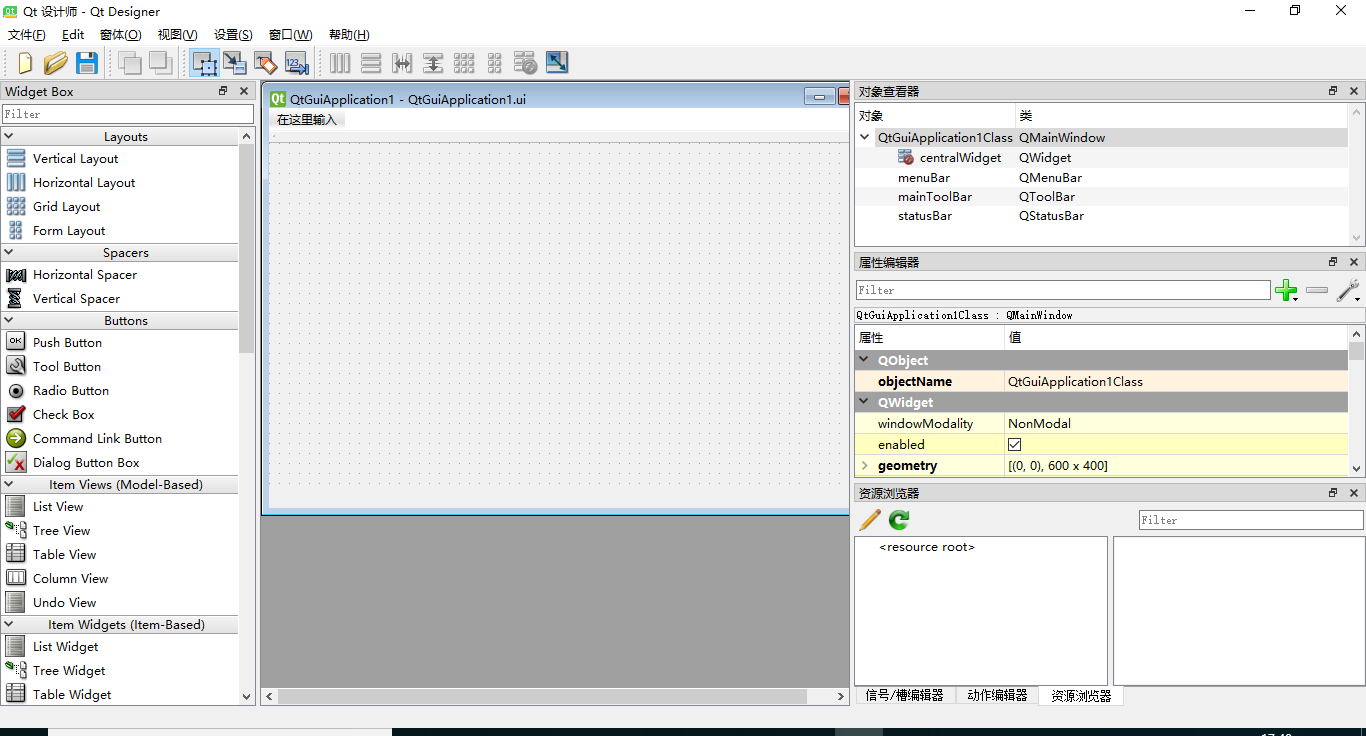Click the Edit Resources pencil icon
Image resolution: width=1366 pixels, height=736 pixels.
click(869, 519)
